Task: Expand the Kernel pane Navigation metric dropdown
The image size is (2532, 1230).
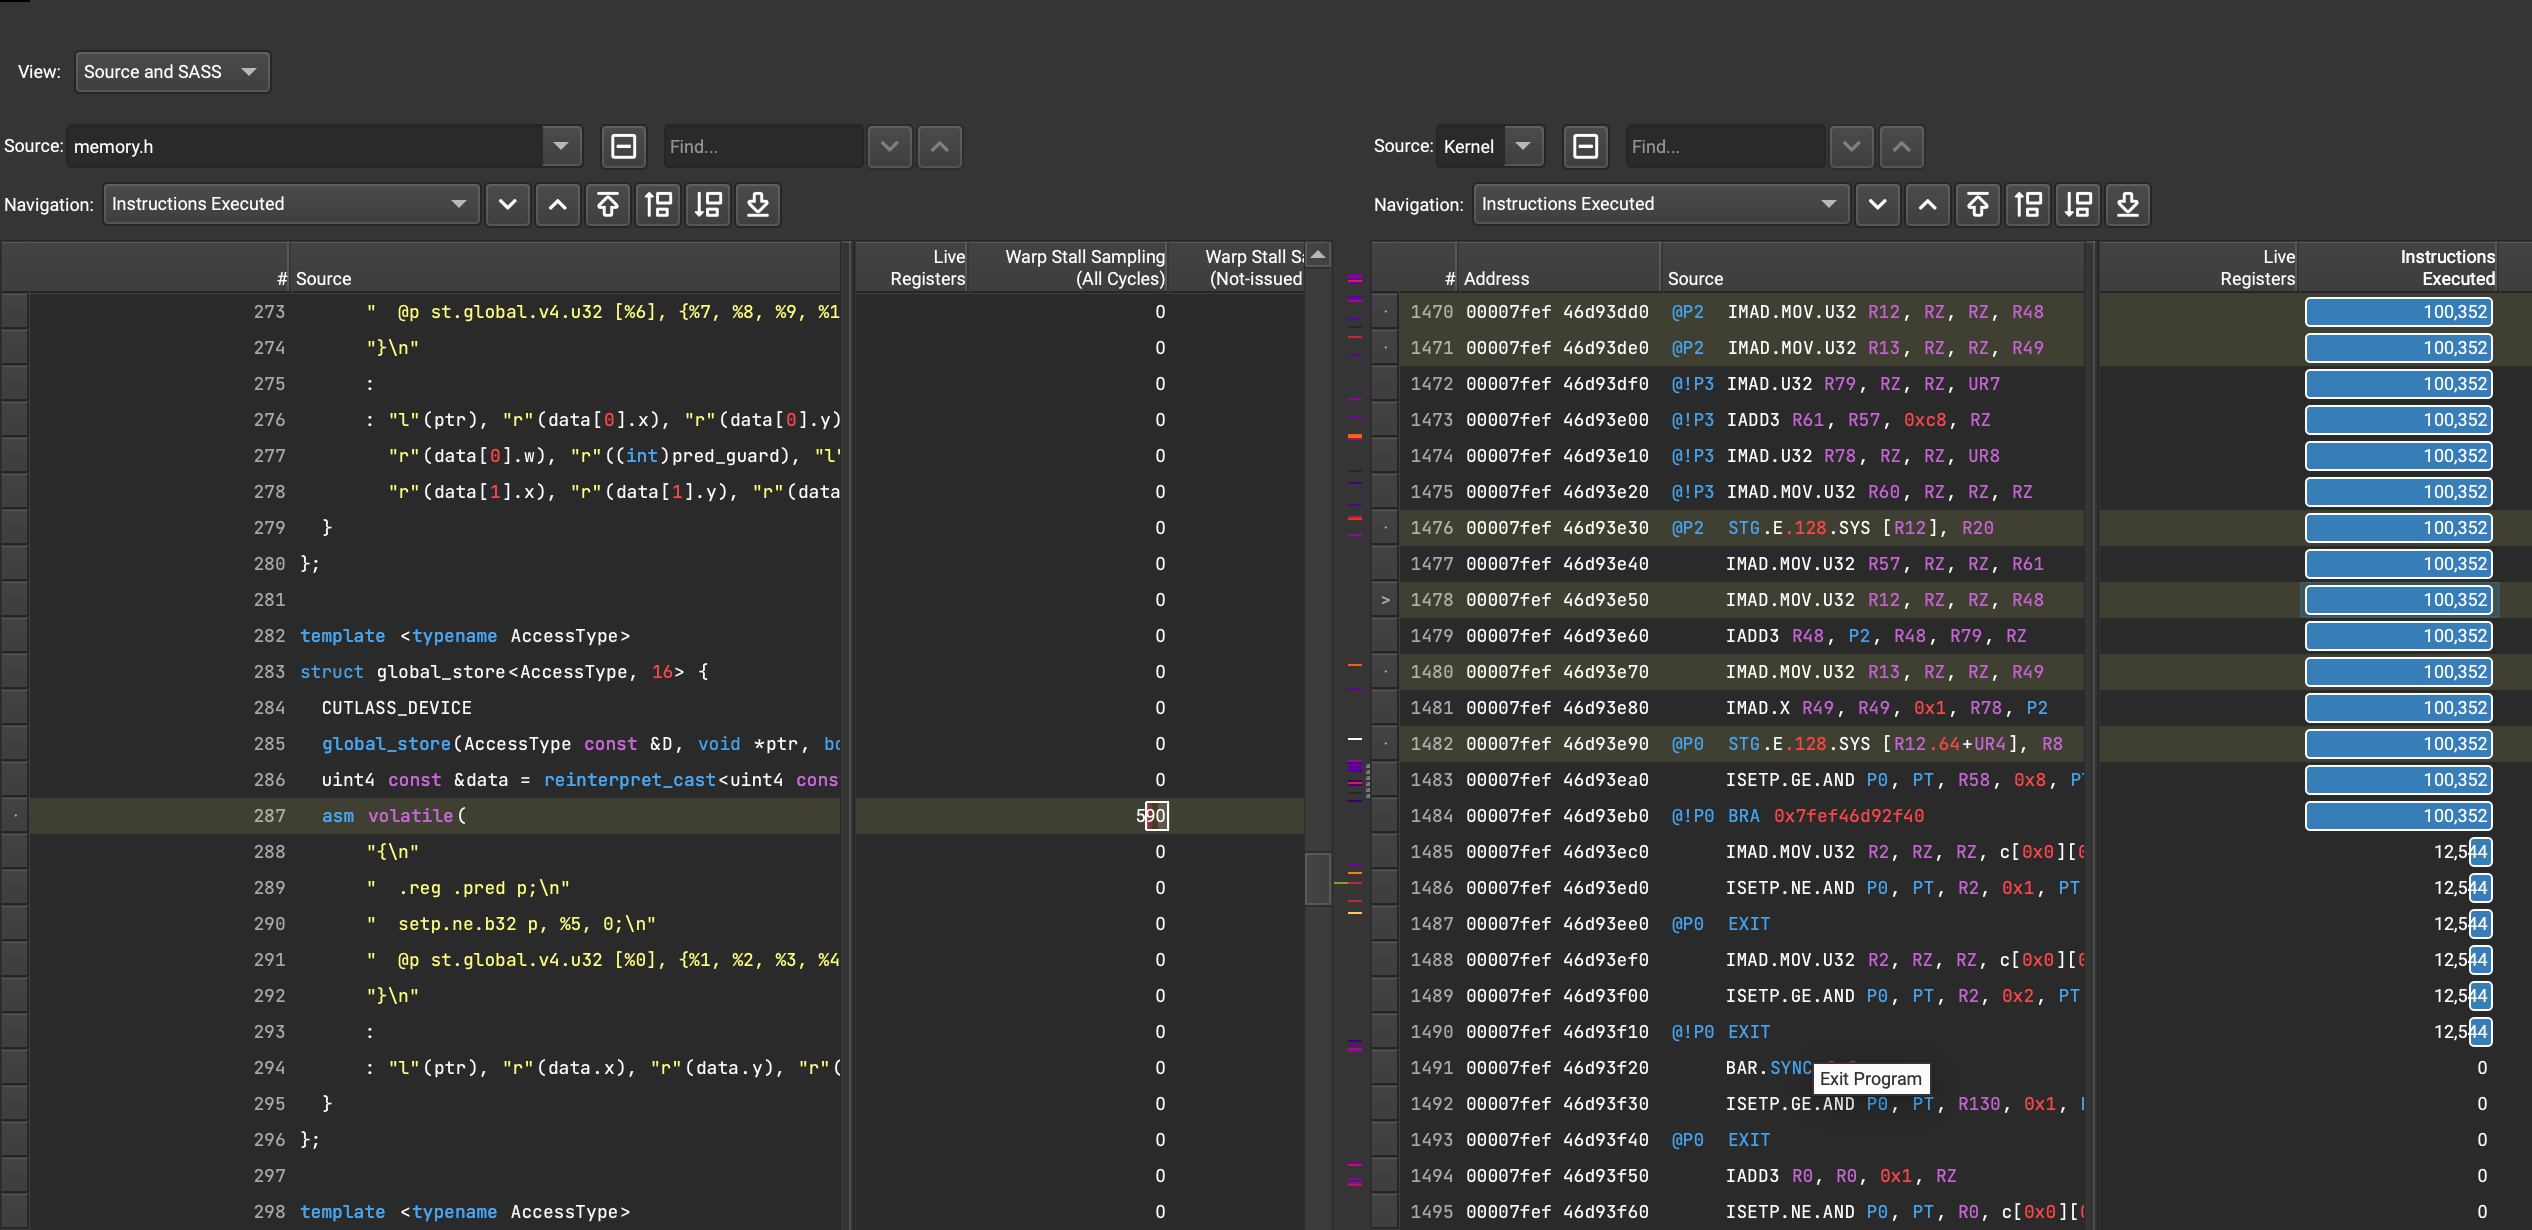Action: [x=1659, y=205]
